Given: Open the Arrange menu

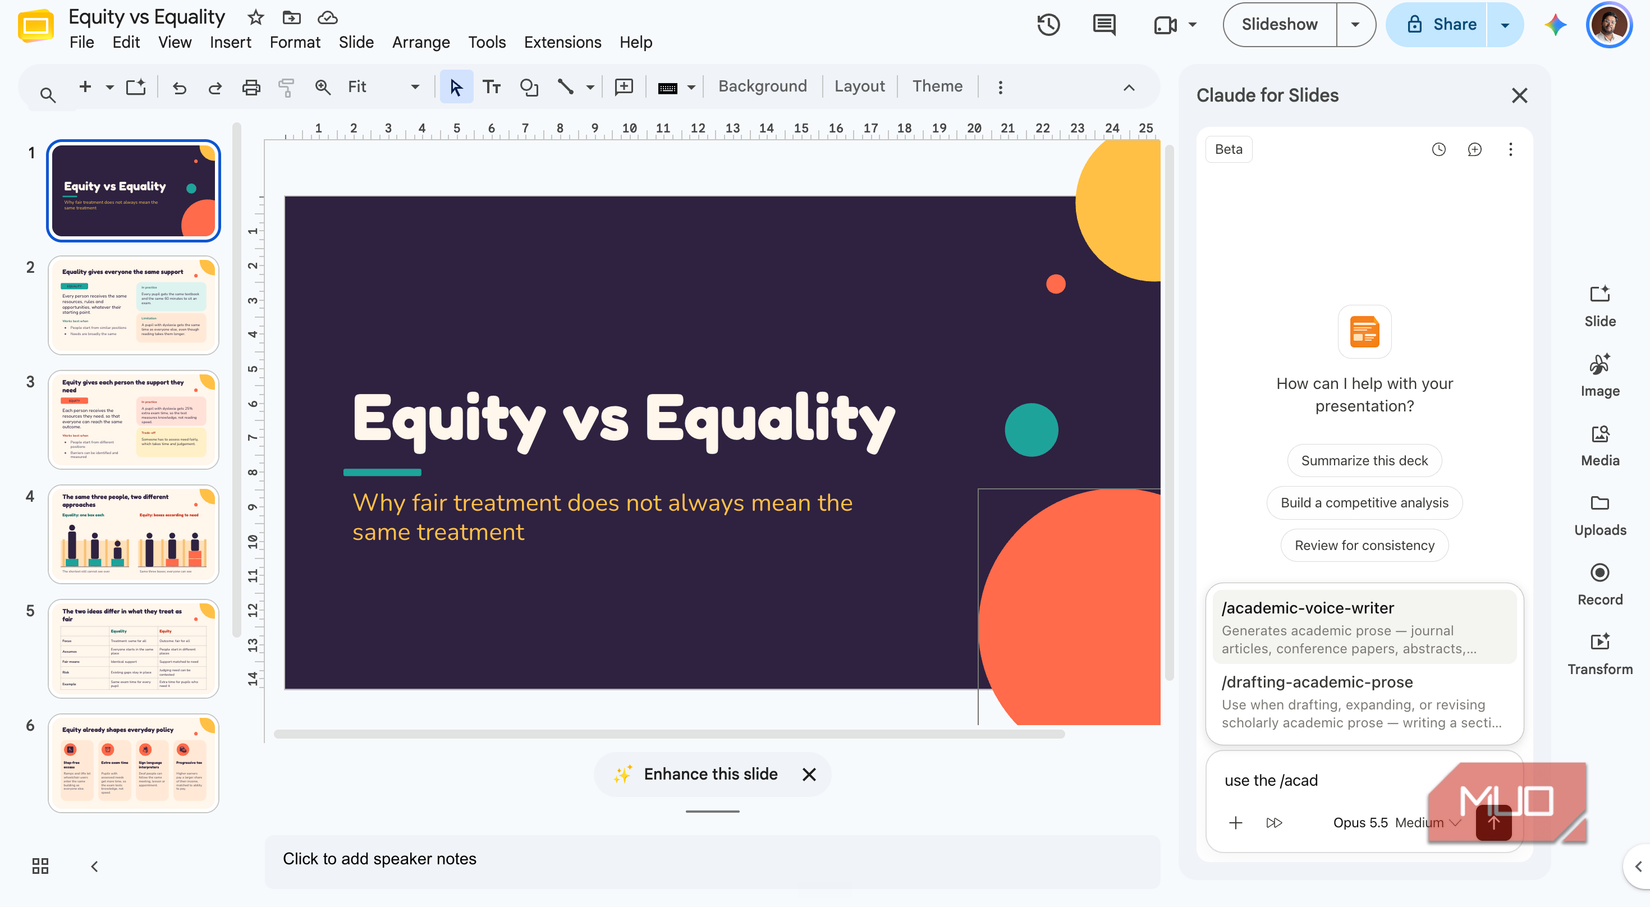Looking at the screenshot, I should pyautogui.click(x=421, y=42).
